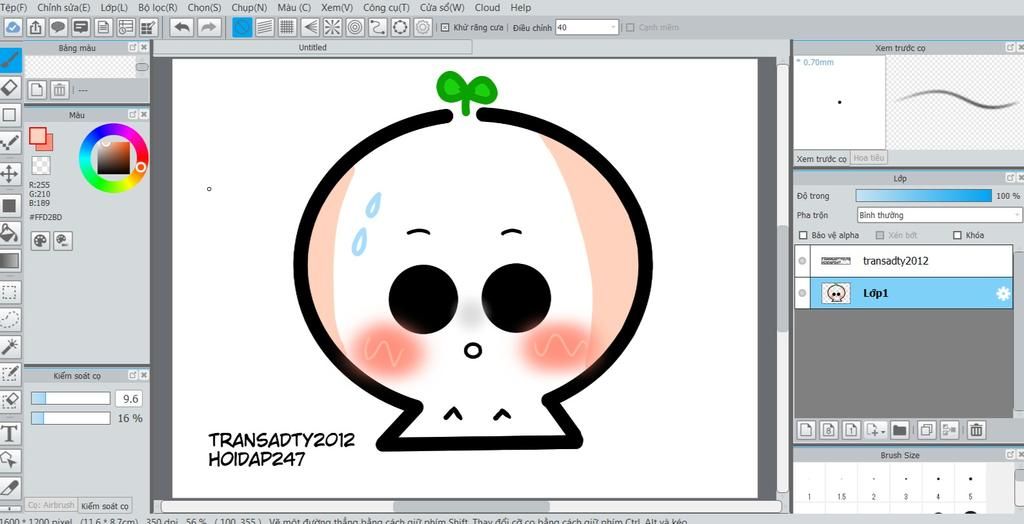This screenshot has width=1024, height=524.
Task: Enable vanishing point snap
Action: coord(310,27)
